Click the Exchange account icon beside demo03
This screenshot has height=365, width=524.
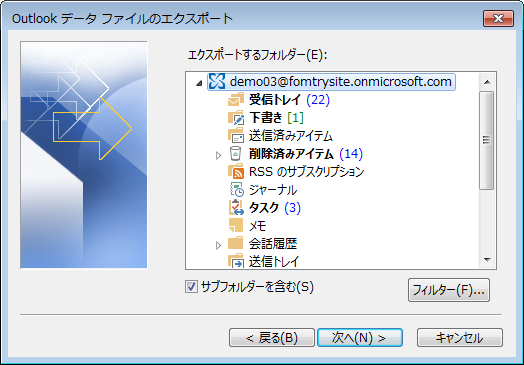pyautogui.click(x=217, y=82)
